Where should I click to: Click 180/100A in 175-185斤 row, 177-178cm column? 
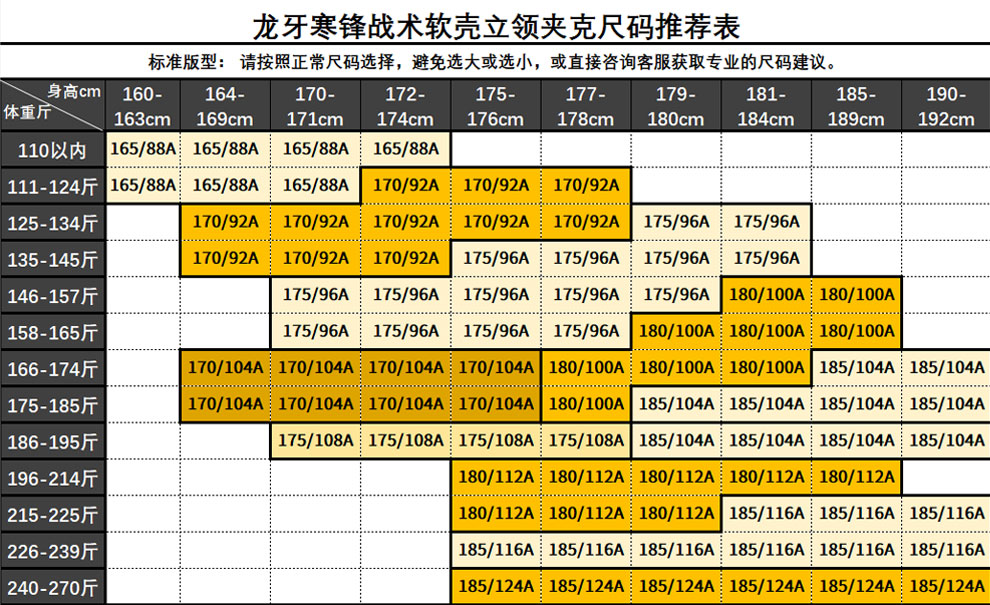pos(586,404)
